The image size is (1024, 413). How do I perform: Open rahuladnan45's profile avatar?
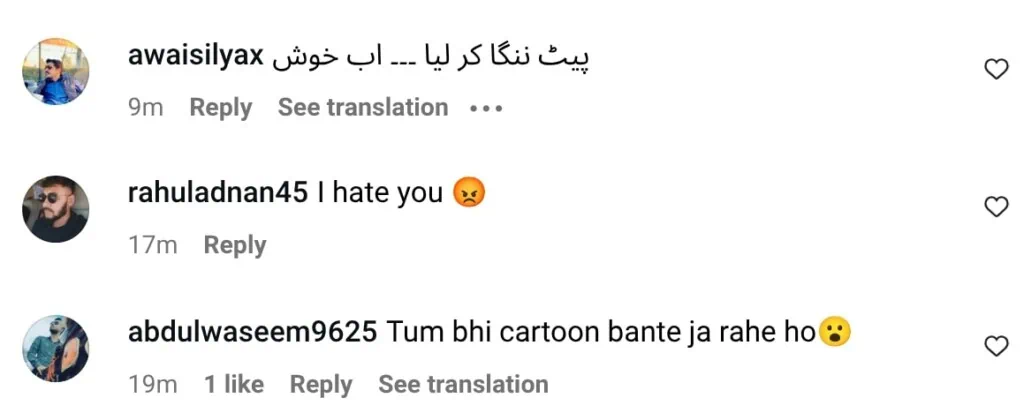[56, 209]
